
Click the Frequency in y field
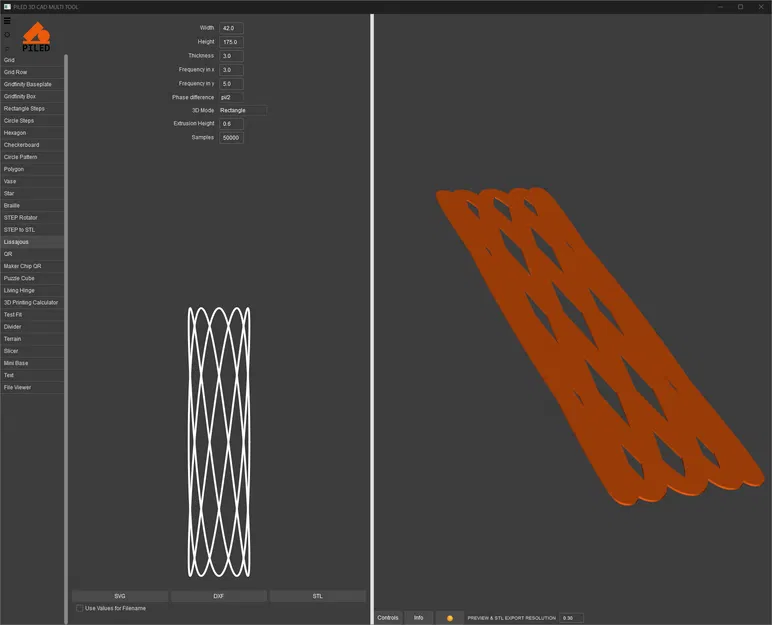click(231, 84)
